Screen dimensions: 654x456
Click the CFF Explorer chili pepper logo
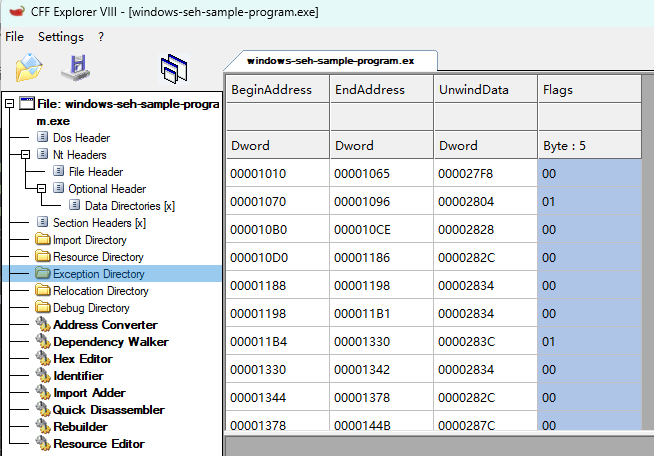click(17, 11)
